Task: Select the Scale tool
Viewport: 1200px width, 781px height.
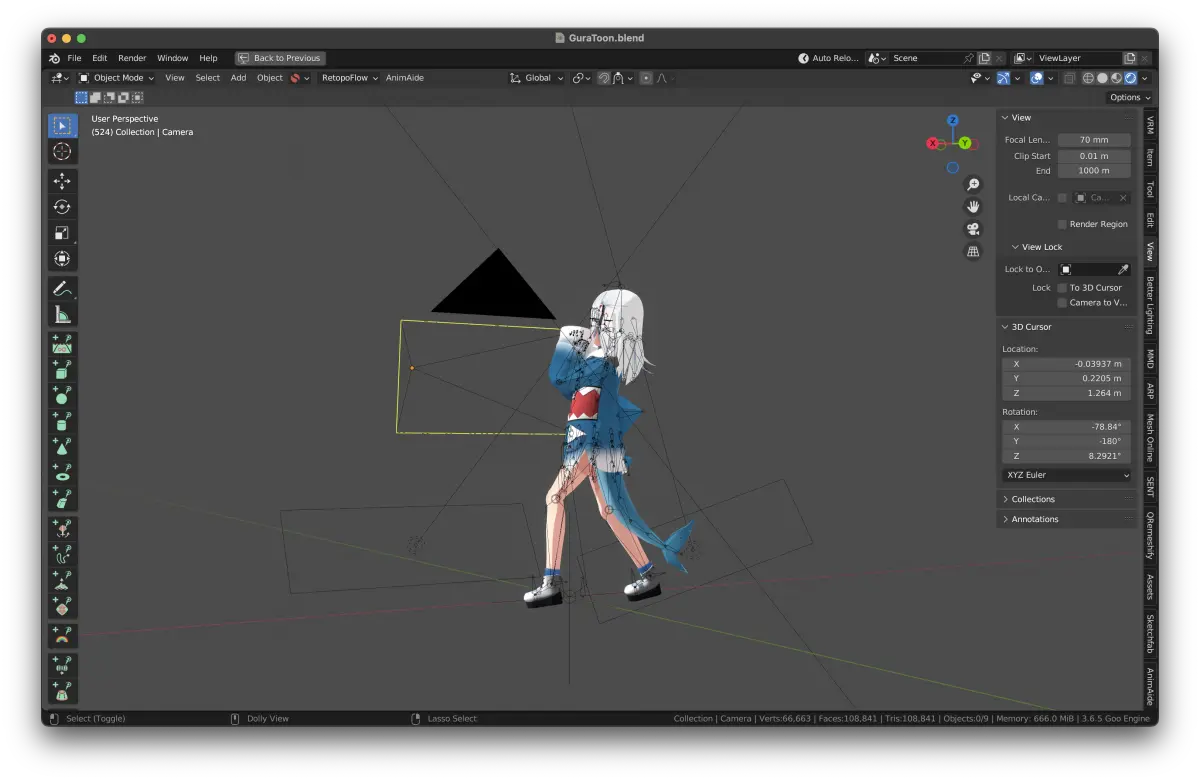Action: coord(62,233)
